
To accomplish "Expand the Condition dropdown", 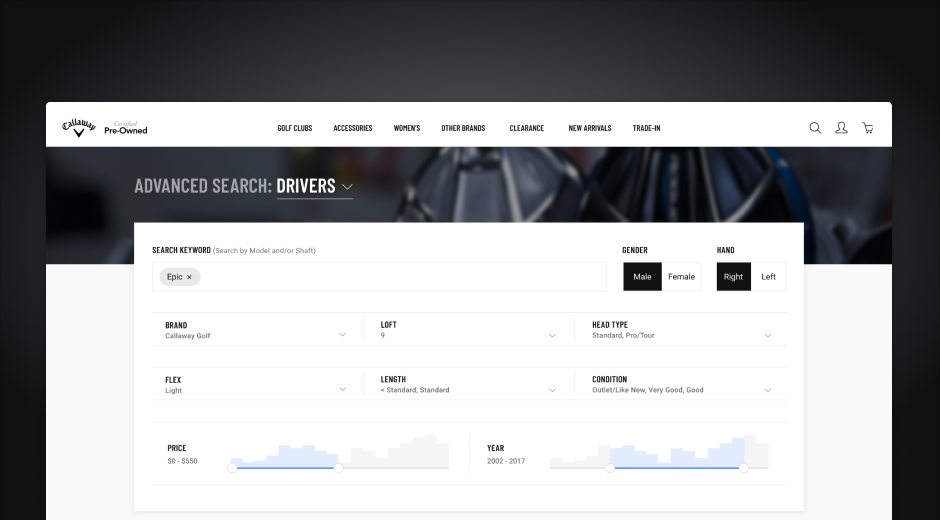I will pos(768,389).
